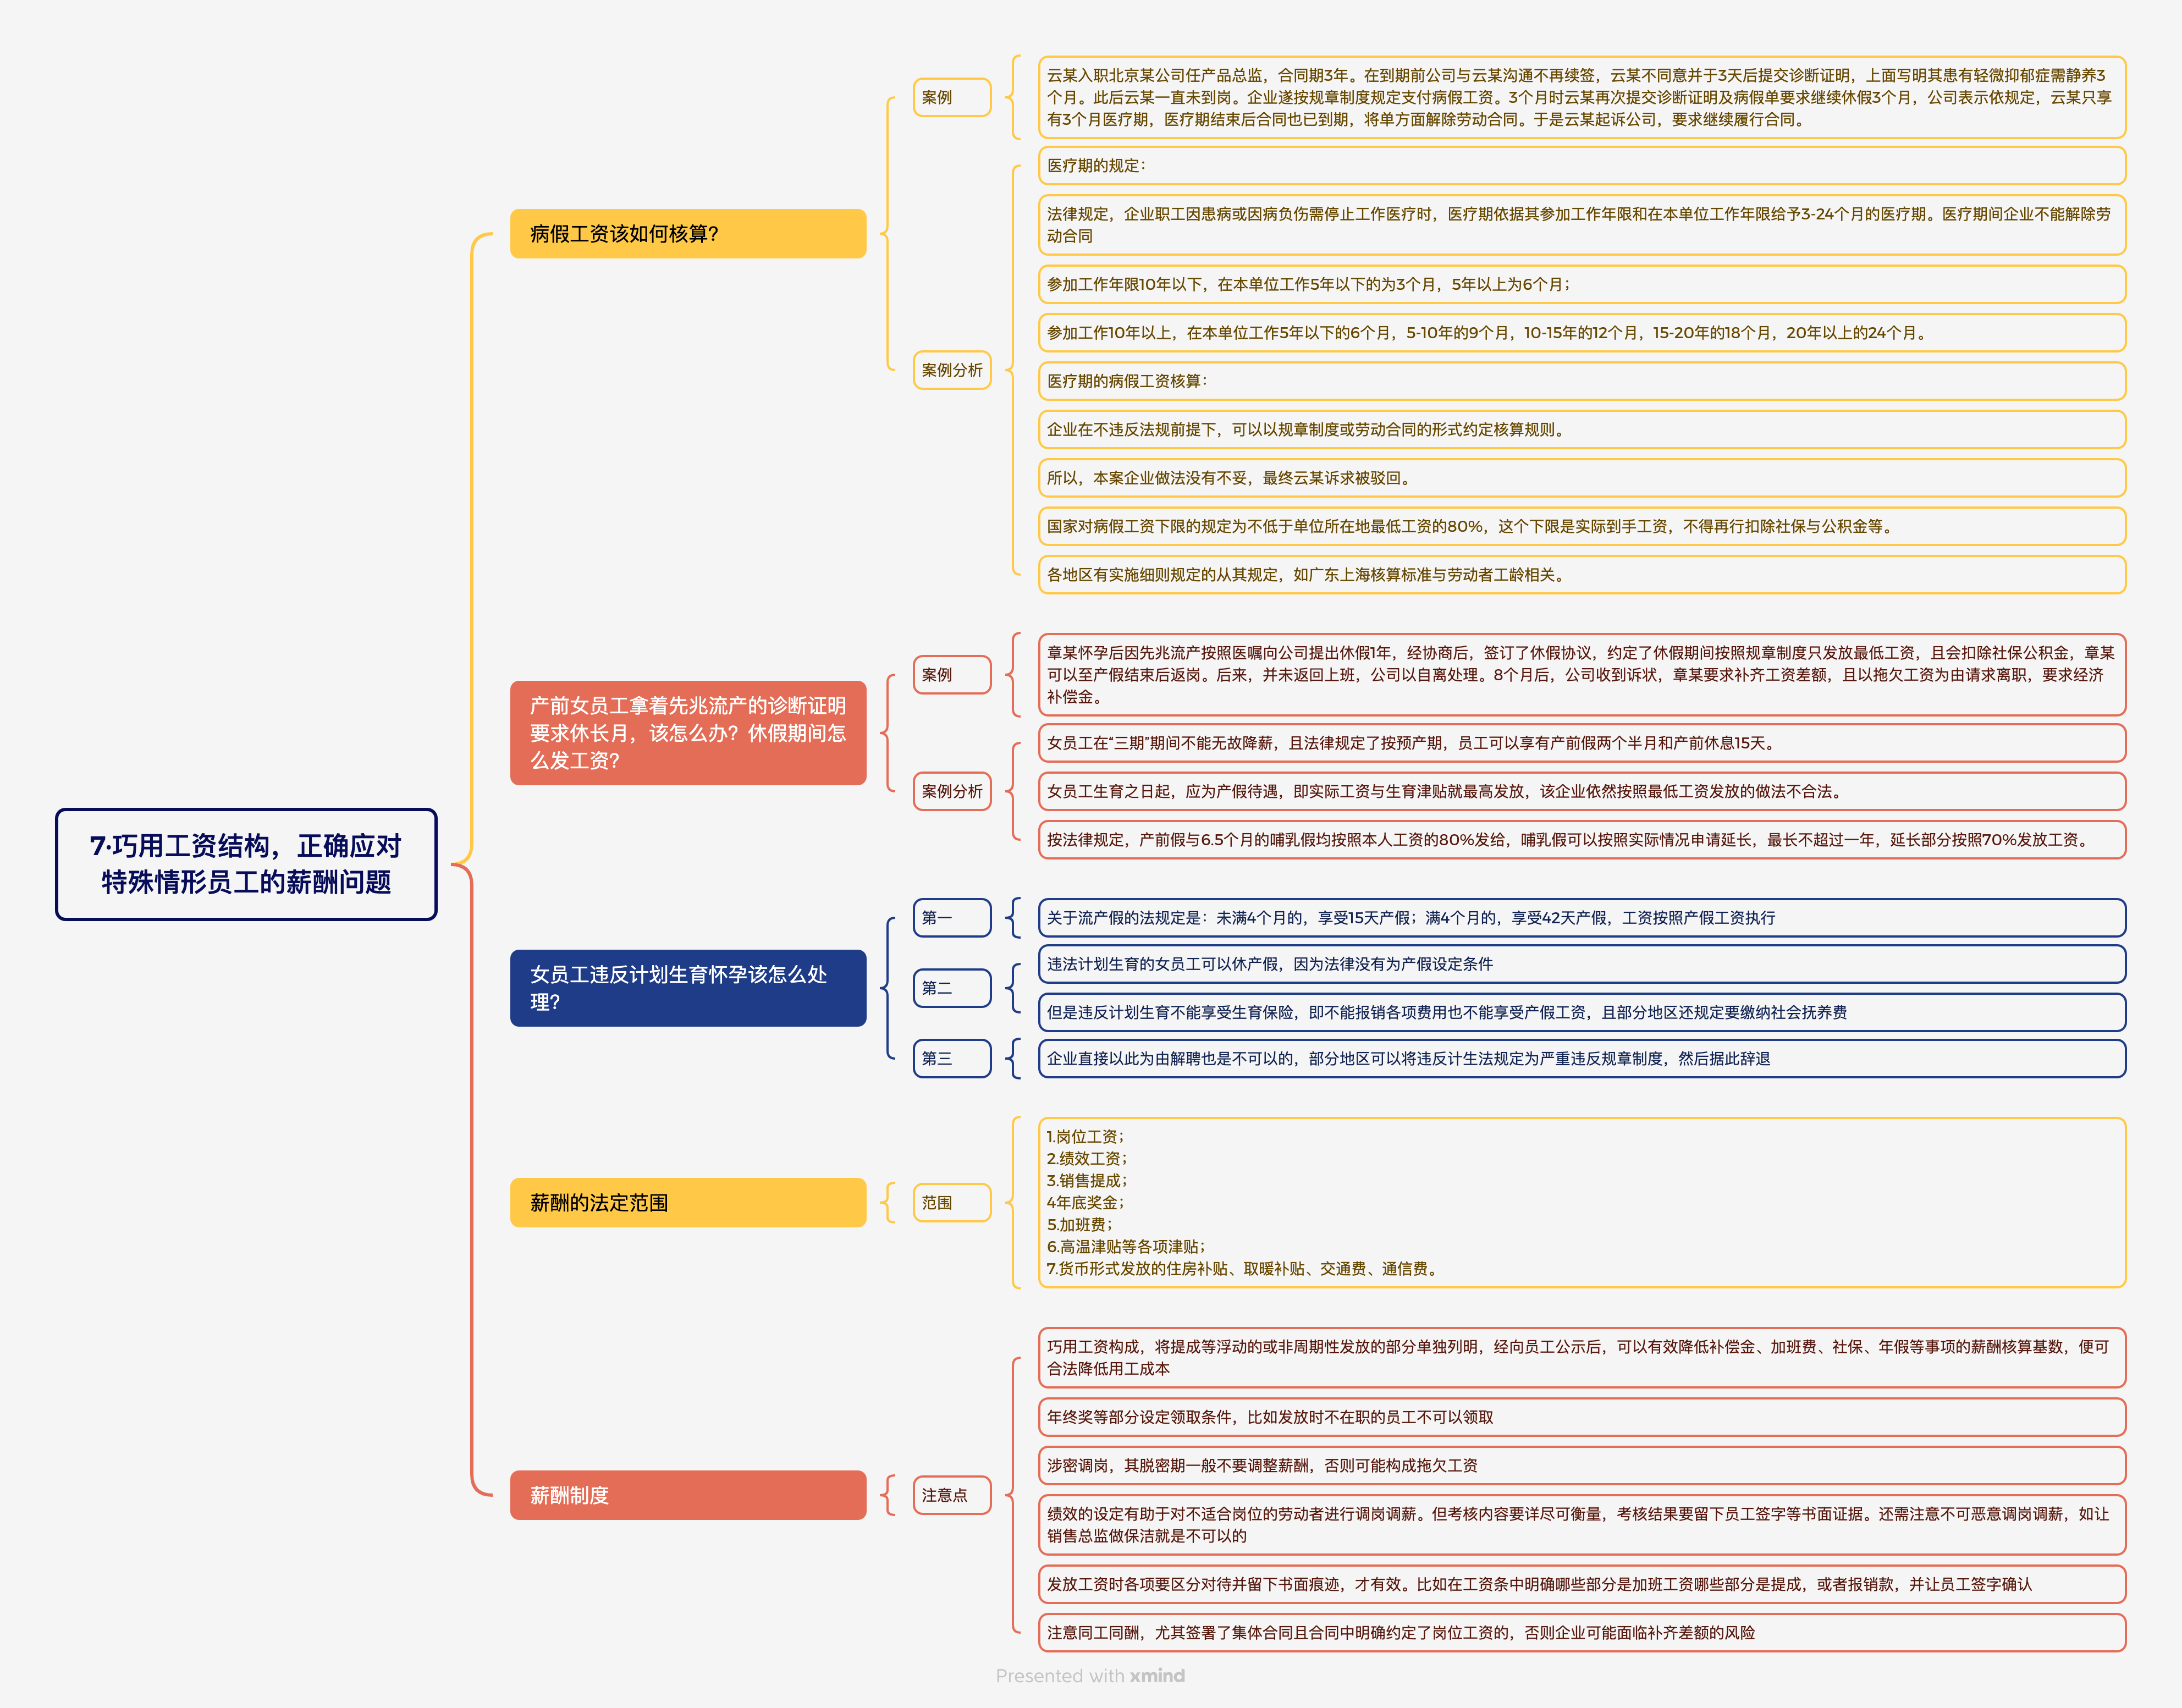Click the 注意同工同酬 node
2182x1708 pixels.
(x=1582, y=1633)
